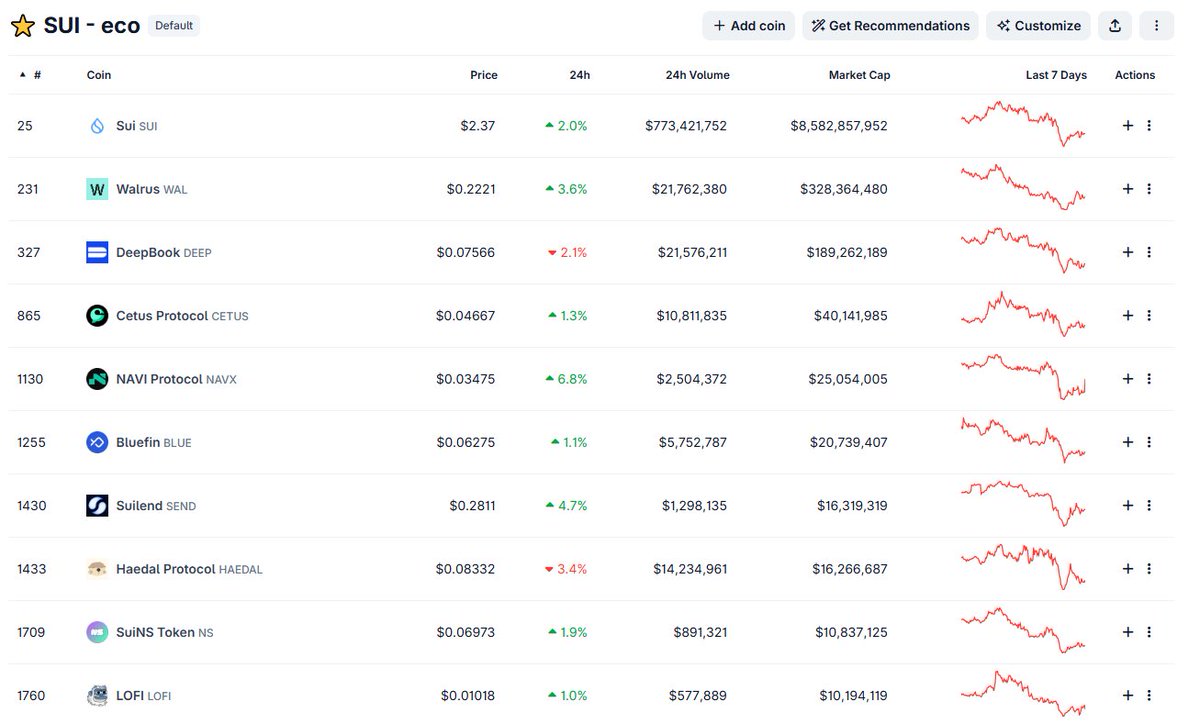Open the DeepBook coin link

164,252
